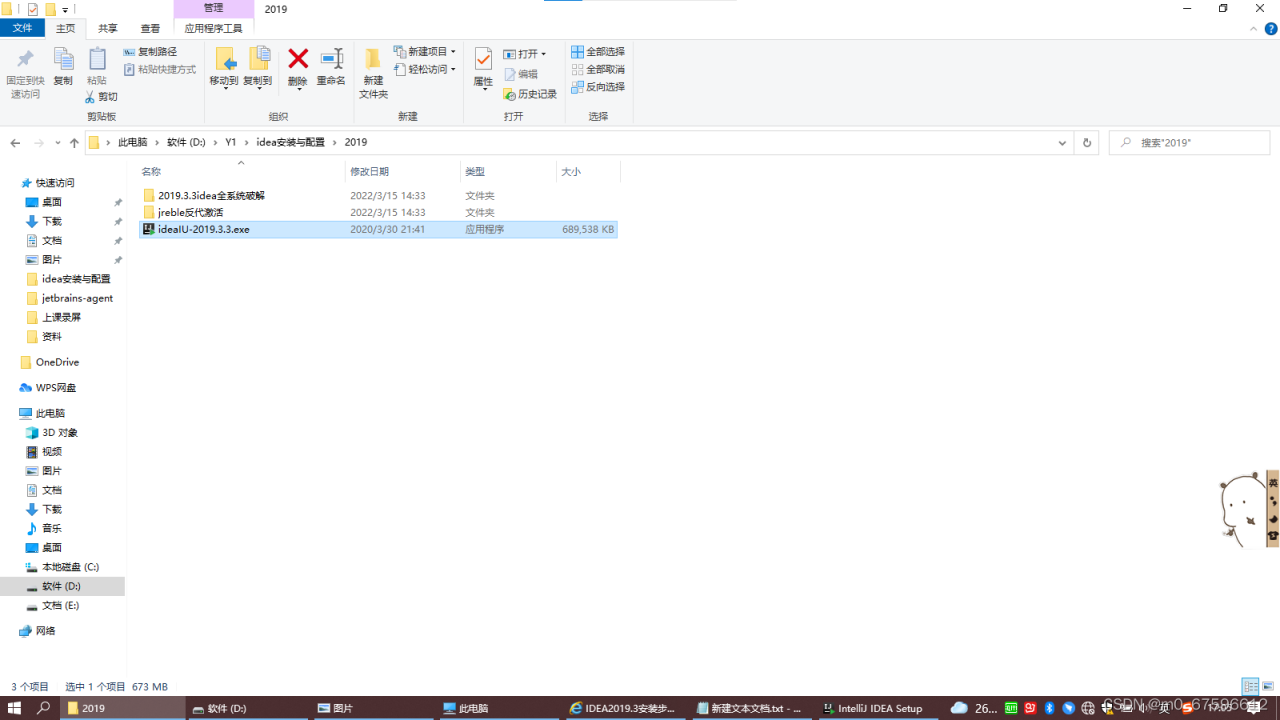Switch to the 查看 view tab
This screenshot has height=720, width=1280.
pos(150,29)
